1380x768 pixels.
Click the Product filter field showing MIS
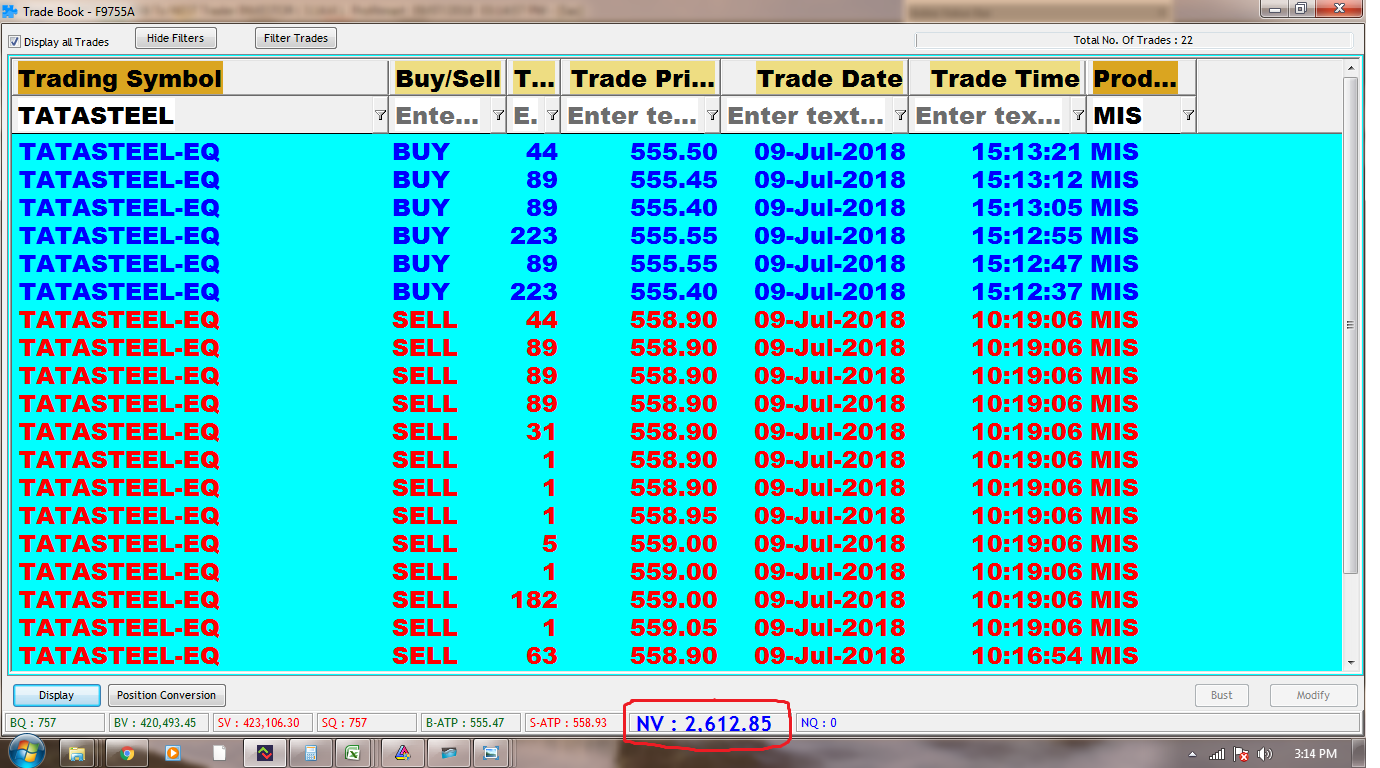pyautogui.click(x=1134, y=116)
